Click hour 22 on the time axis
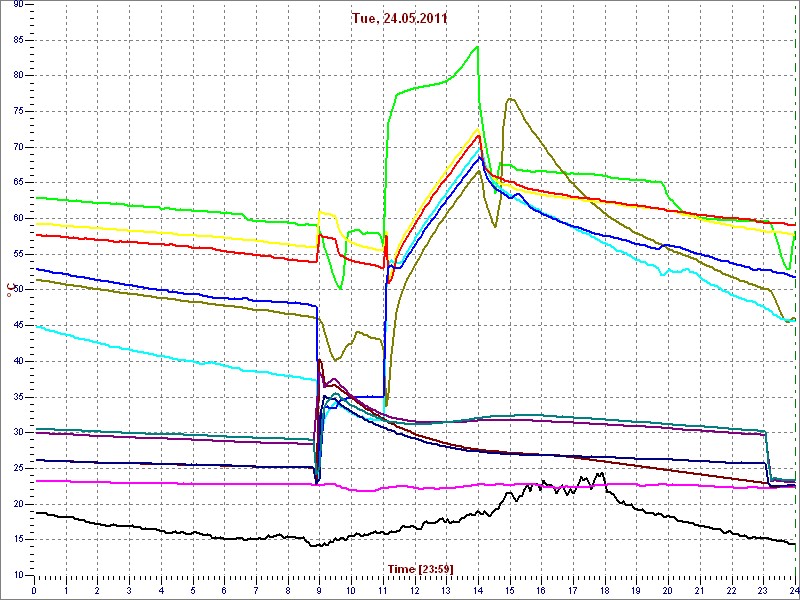This screenshot has height=600, width=800. point(730,590)
